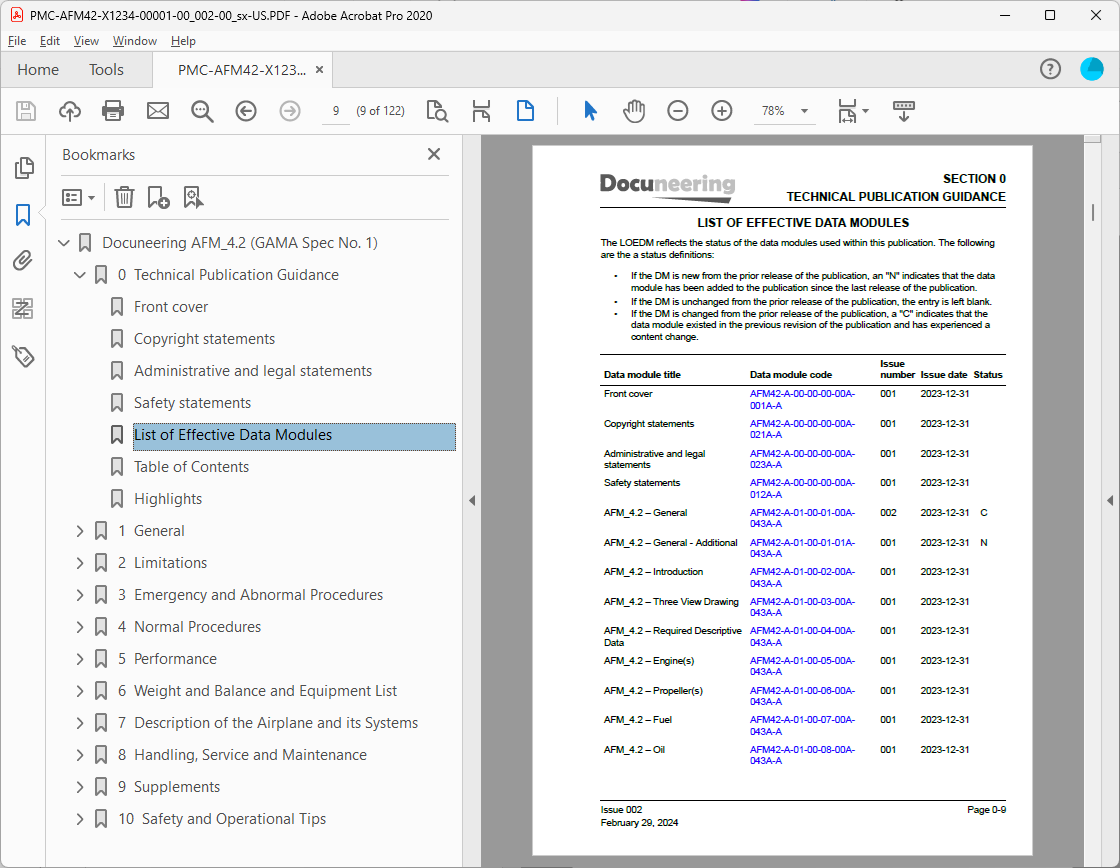Image resolution: width=1120 pixels, height=868 pixels.
Task: Open the Tags panel icon
Action: [23, 356]
